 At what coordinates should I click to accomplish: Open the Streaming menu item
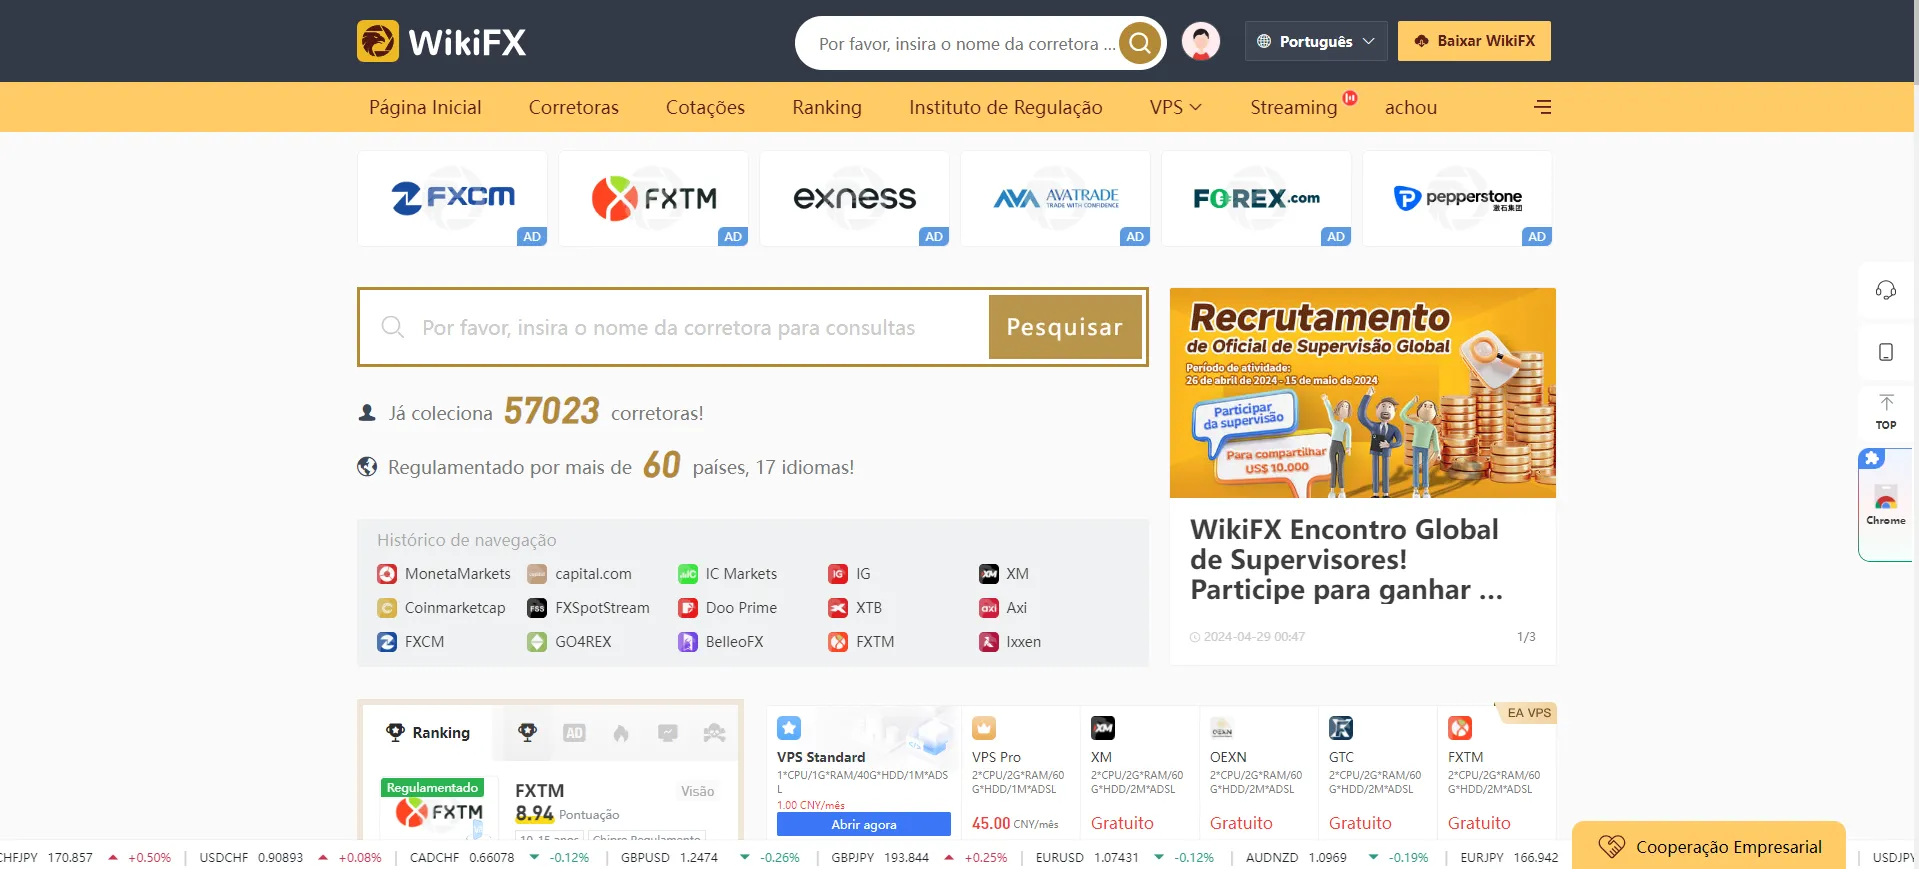coord(1294,107)
